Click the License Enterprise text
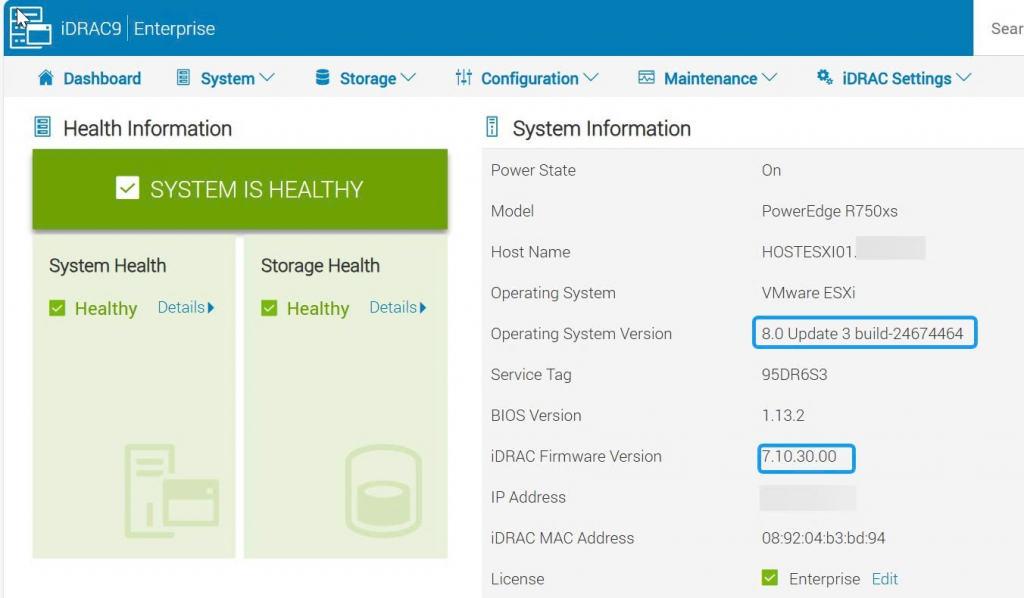The width and height of the screenshot is (1024, 598). click(x=824, y=578)
